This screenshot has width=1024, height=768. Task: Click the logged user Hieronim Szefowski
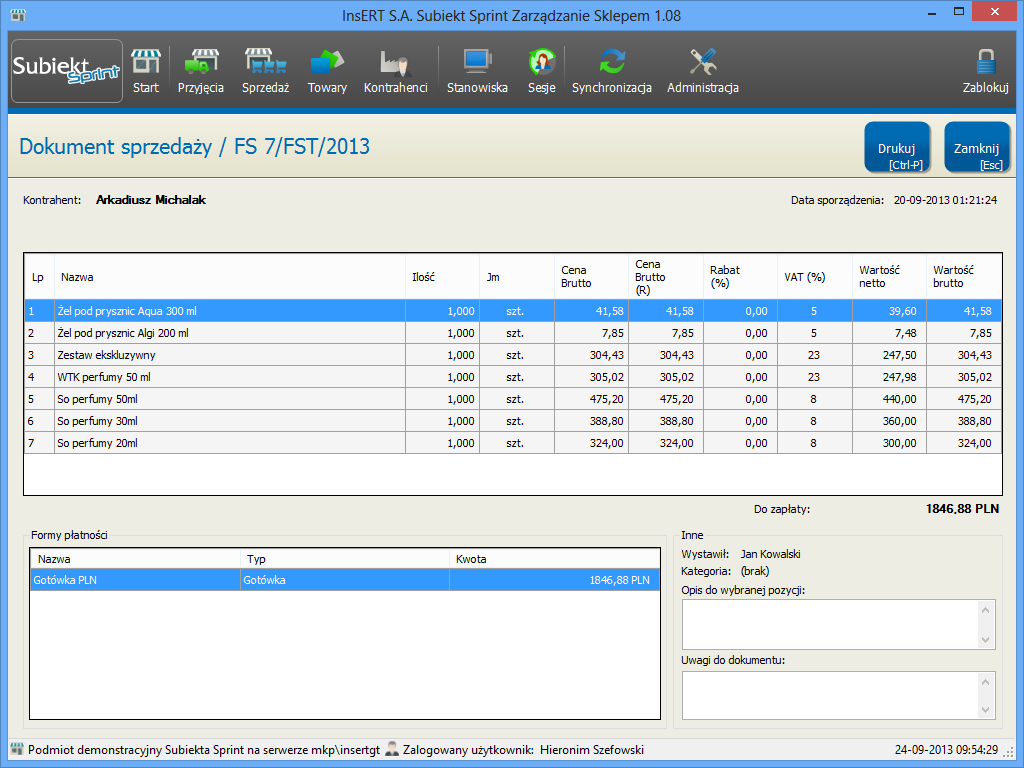point(592,750)
